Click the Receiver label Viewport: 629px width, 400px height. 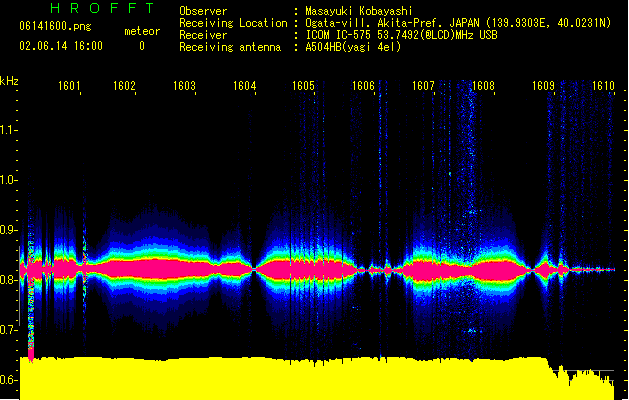click(x=203, y=35)
